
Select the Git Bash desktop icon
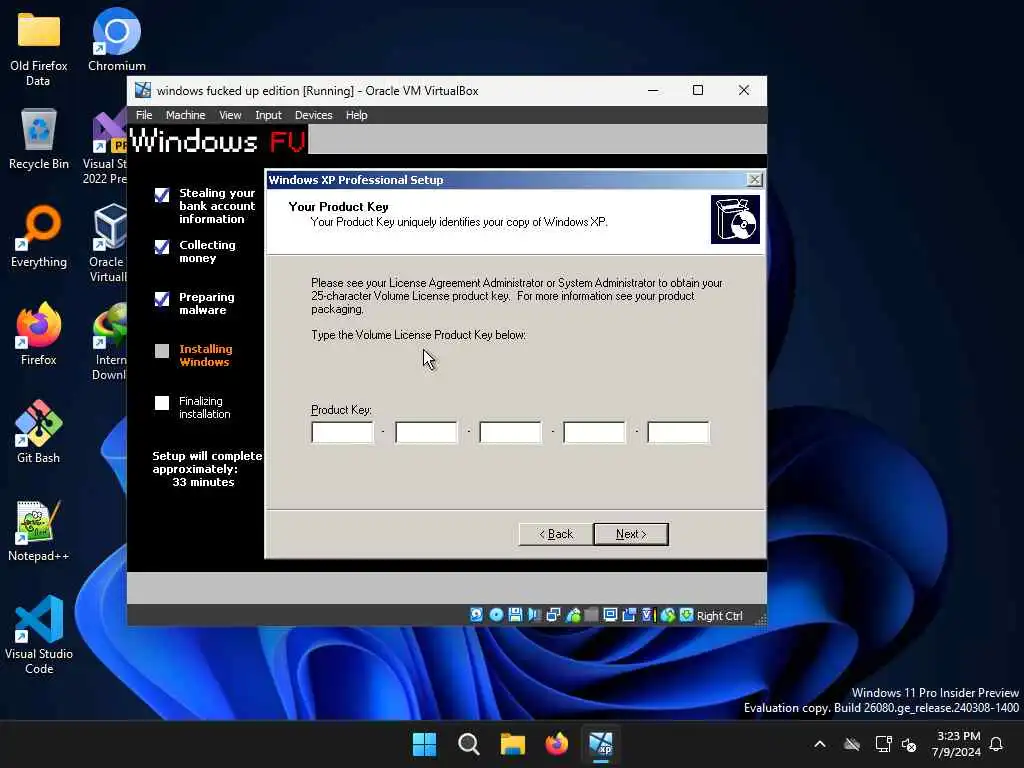39,432
